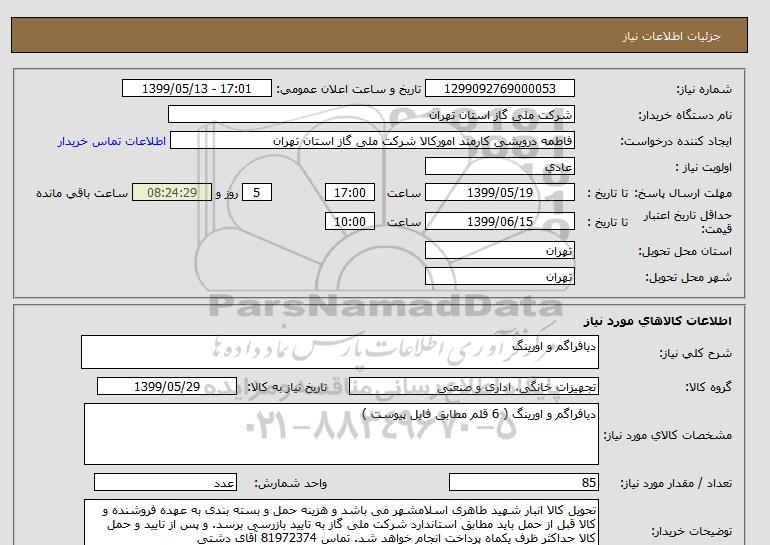This screenshot has width=770, height=545.
Task: Select the quantity field showing 85
Action: (x=524, y=483)
